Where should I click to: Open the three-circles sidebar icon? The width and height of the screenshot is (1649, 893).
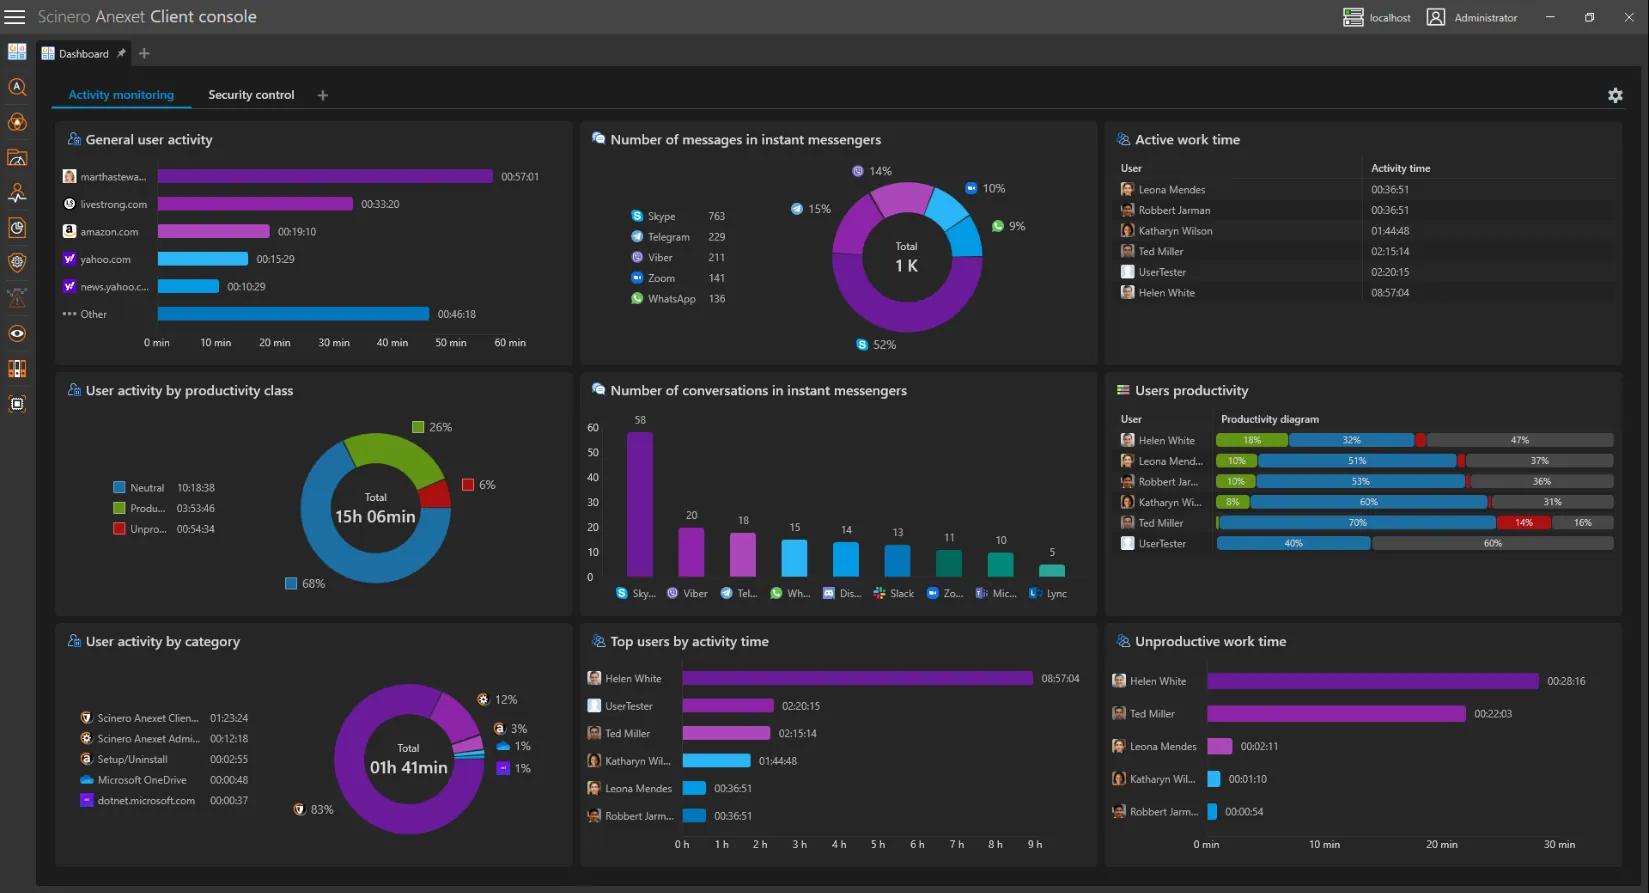17,122
